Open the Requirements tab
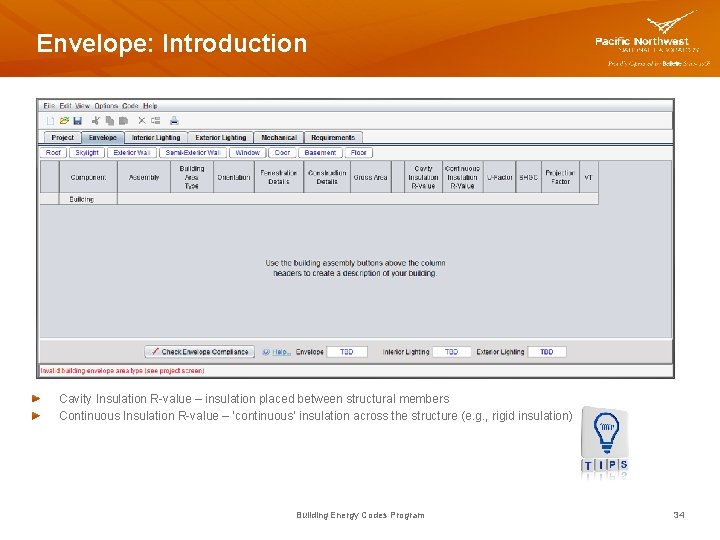The width and height of the screenshot is (720, 540). click(x=333, y=137)
